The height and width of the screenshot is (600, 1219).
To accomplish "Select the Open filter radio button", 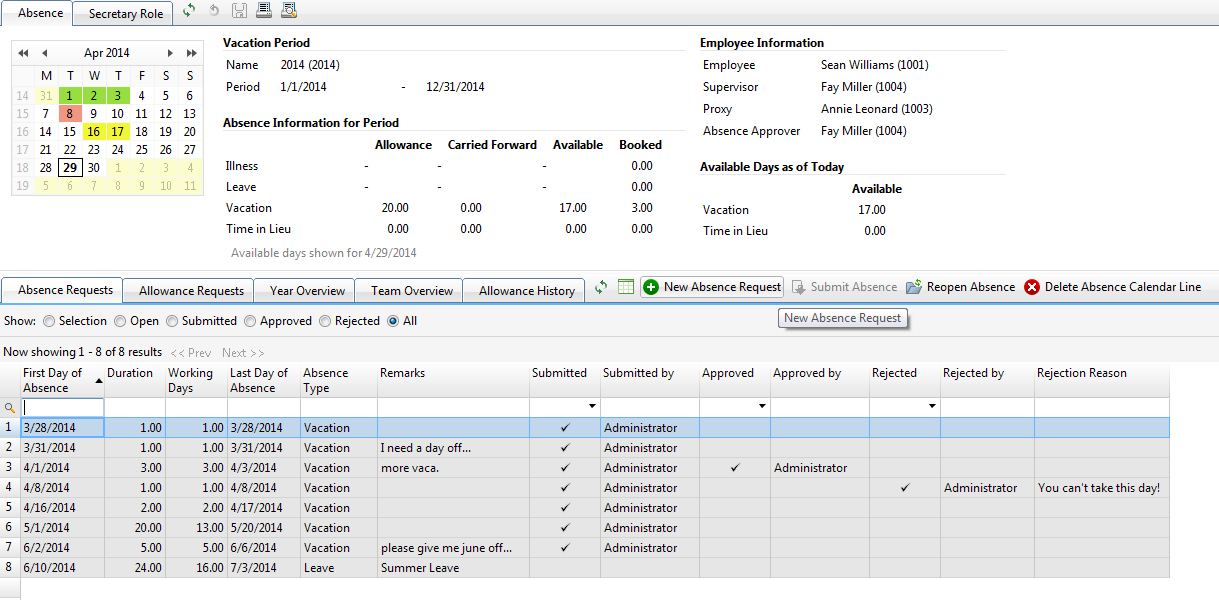I will click(x=120, y=321).
